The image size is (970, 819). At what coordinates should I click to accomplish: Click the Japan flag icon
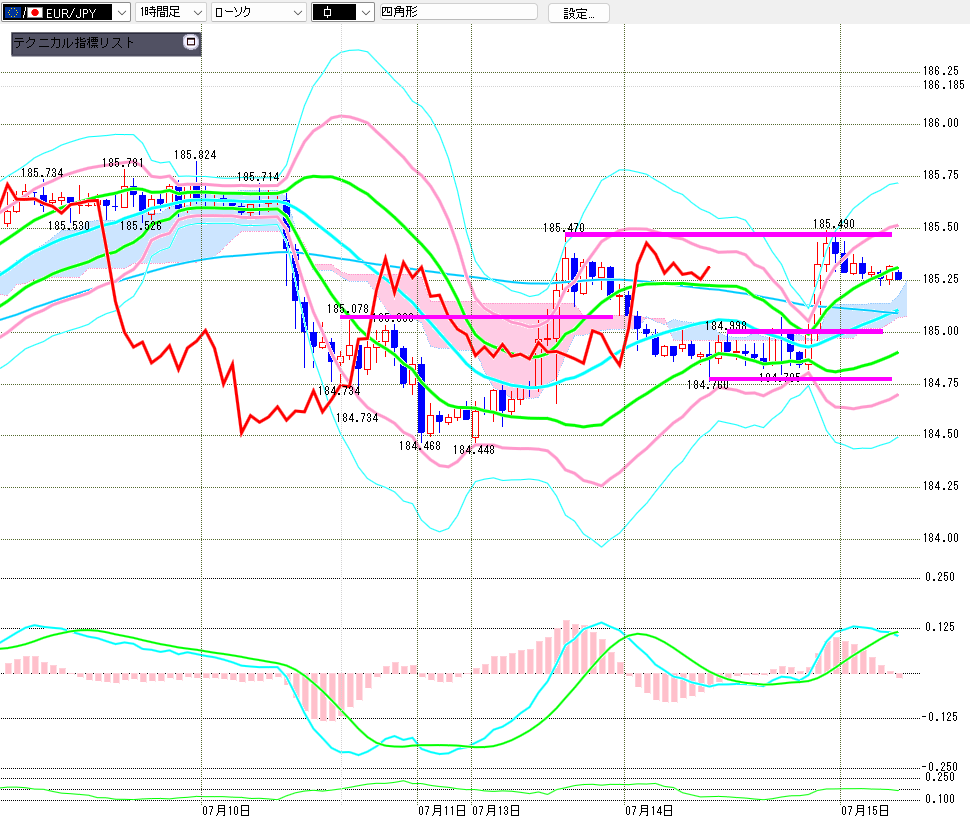point(34,12)
